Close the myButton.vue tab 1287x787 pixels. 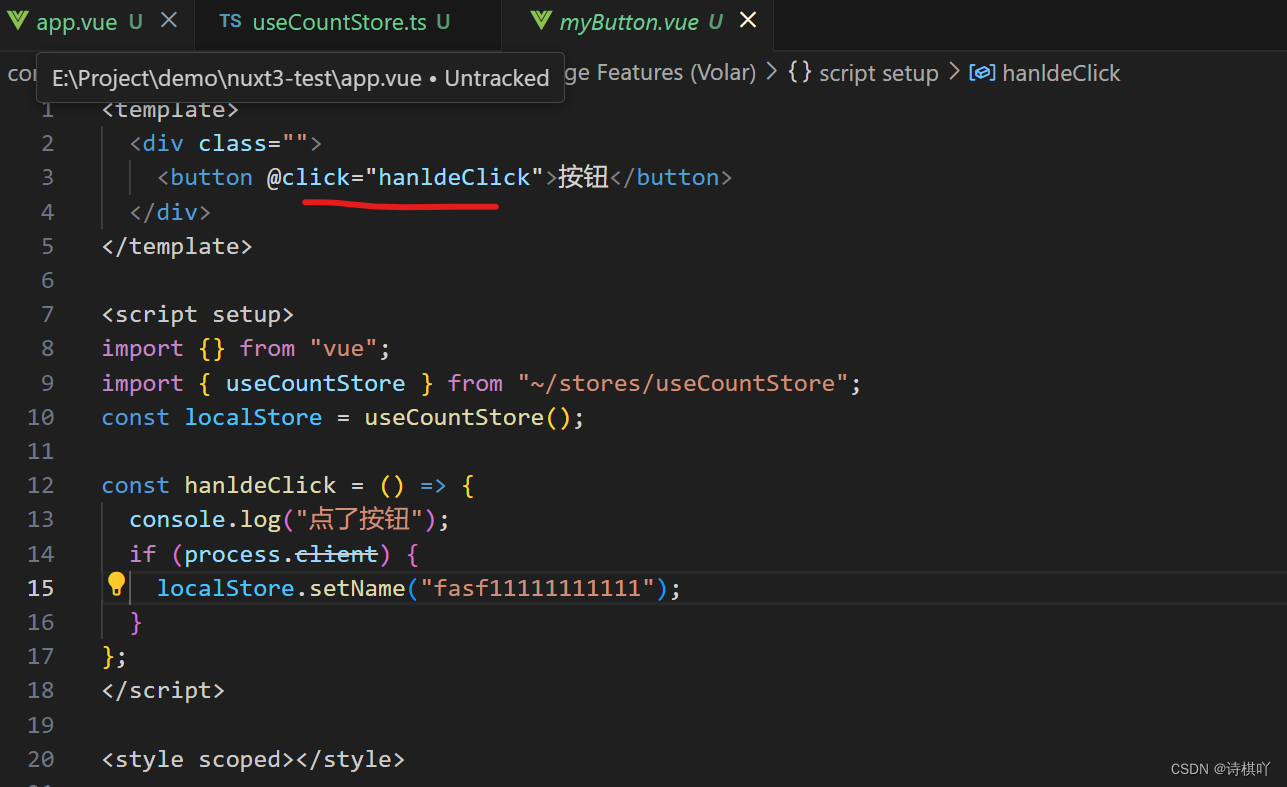[x=748, y=20]
